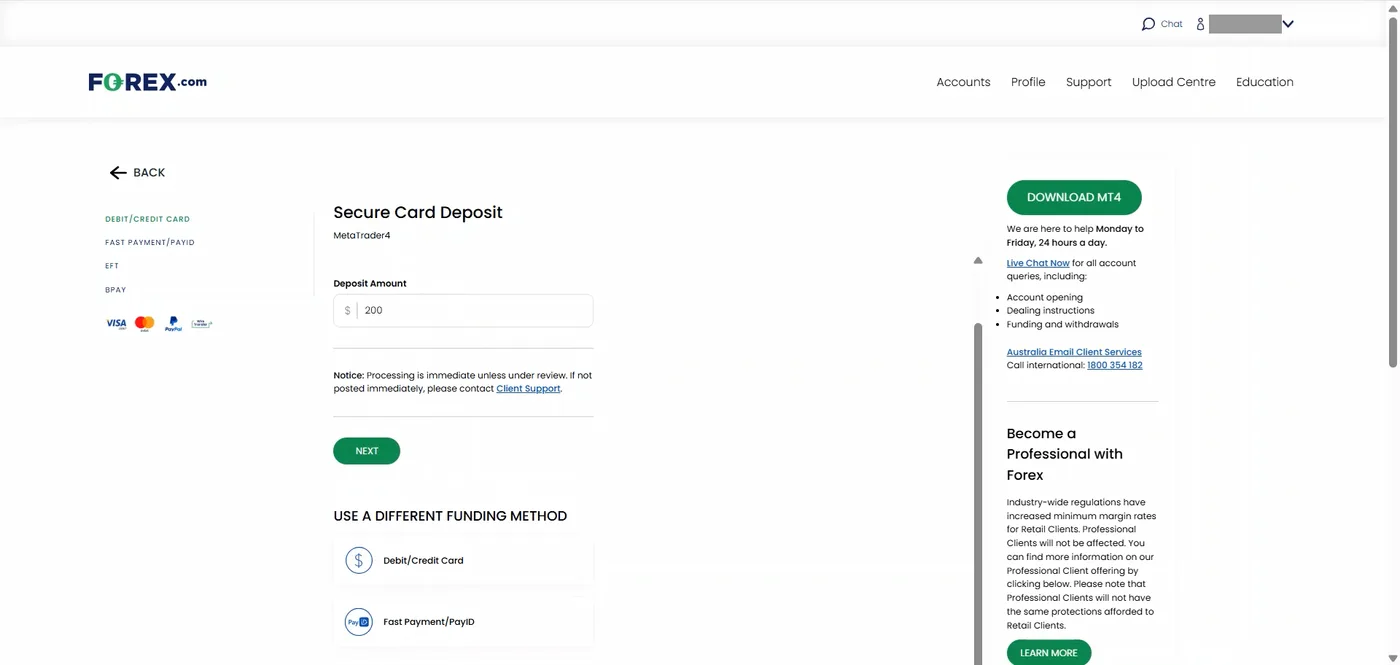Screen dimensions: 1400x665
Task: Select BPAY funding method in the sidebar
Action: pos(116,290)
